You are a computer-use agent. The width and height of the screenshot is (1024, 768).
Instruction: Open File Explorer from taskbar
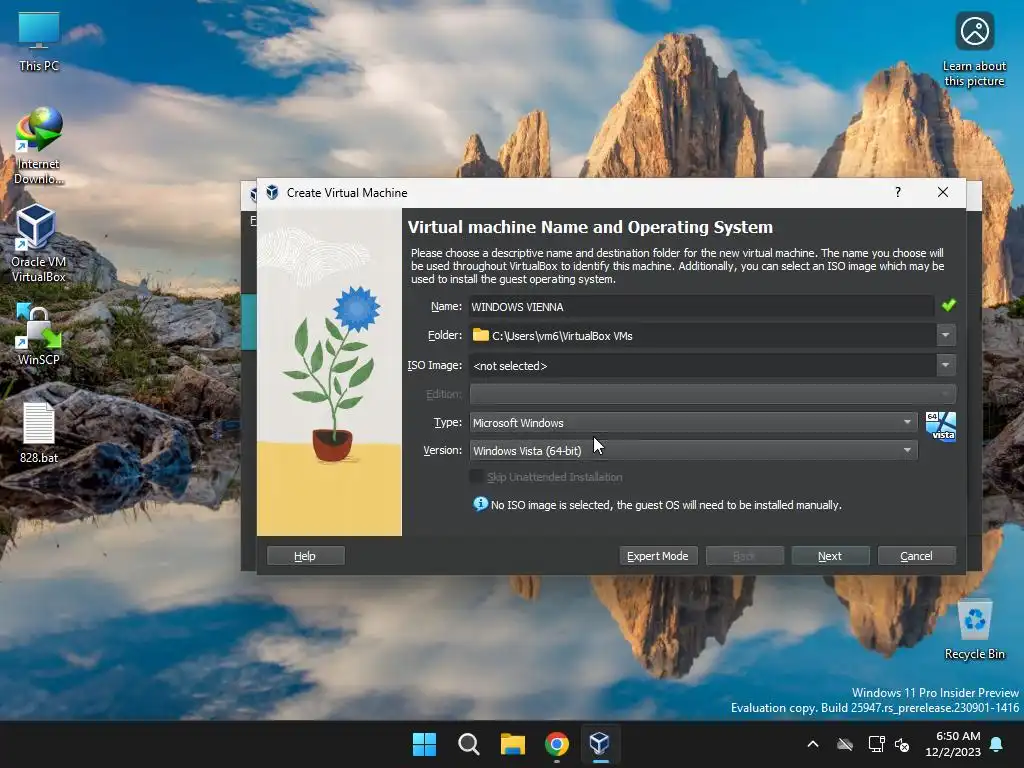click(513, 744)
